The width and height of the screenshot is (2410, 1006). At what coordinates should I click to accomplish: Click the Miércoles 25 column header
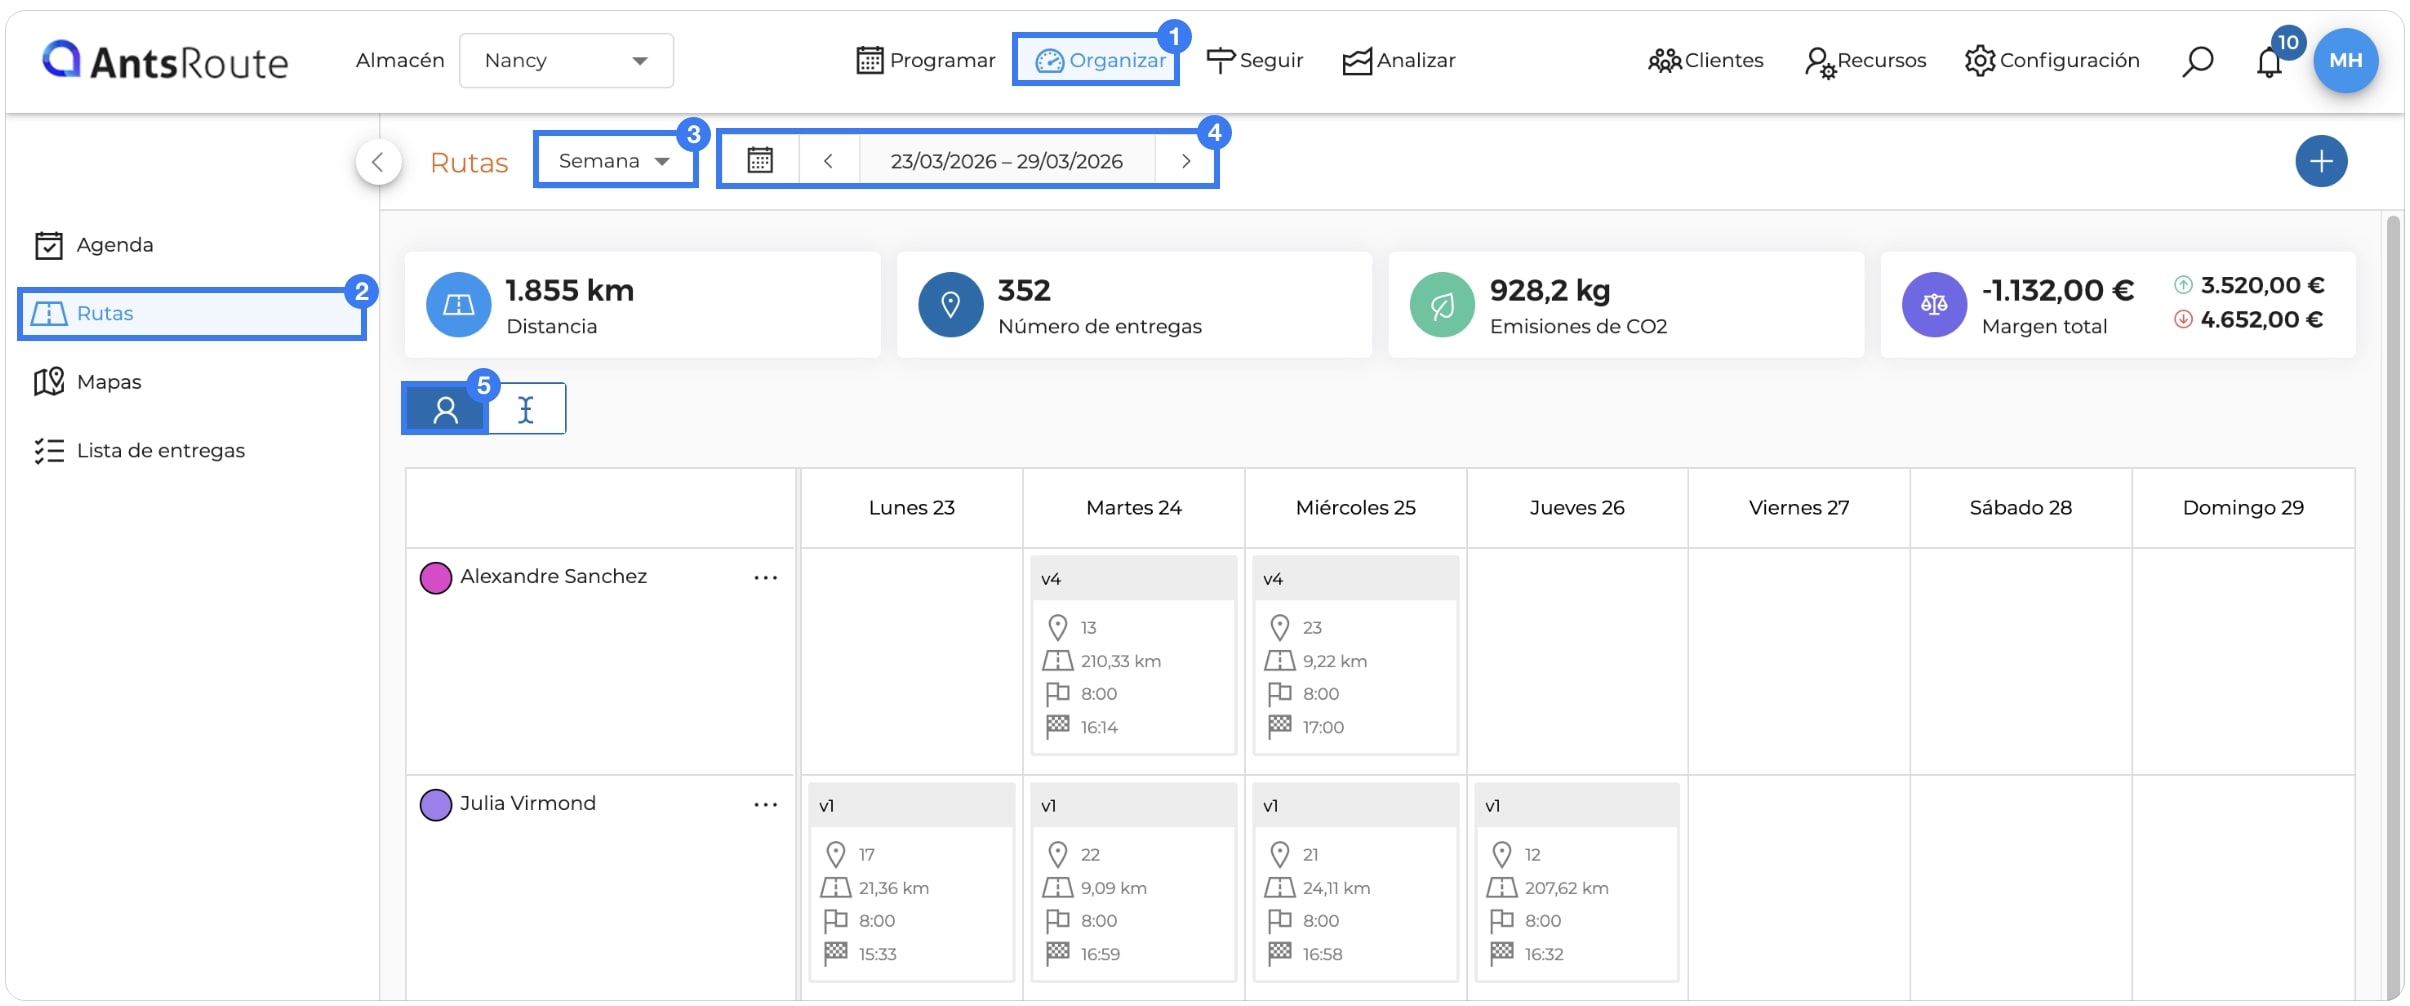(x=1356, y=508)
